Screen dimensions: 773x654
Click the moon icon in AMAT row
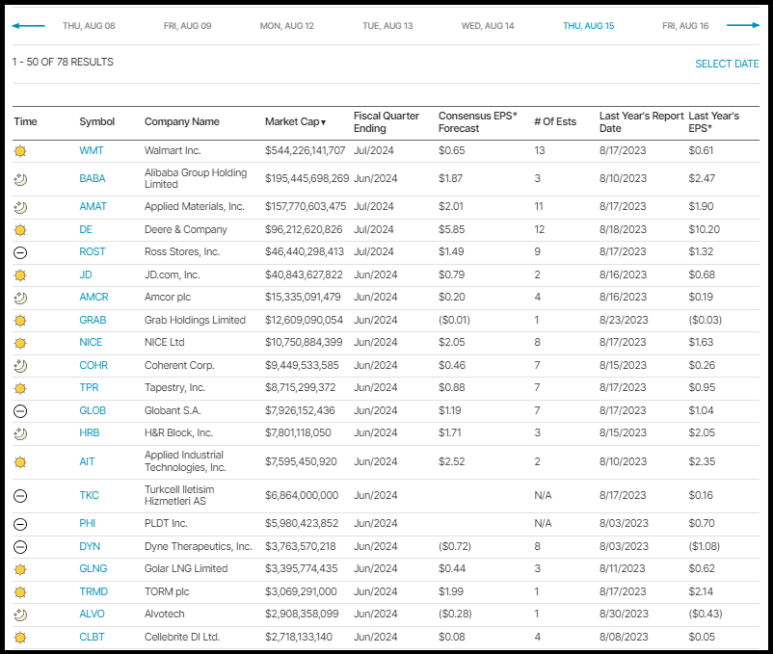[20, 207]
